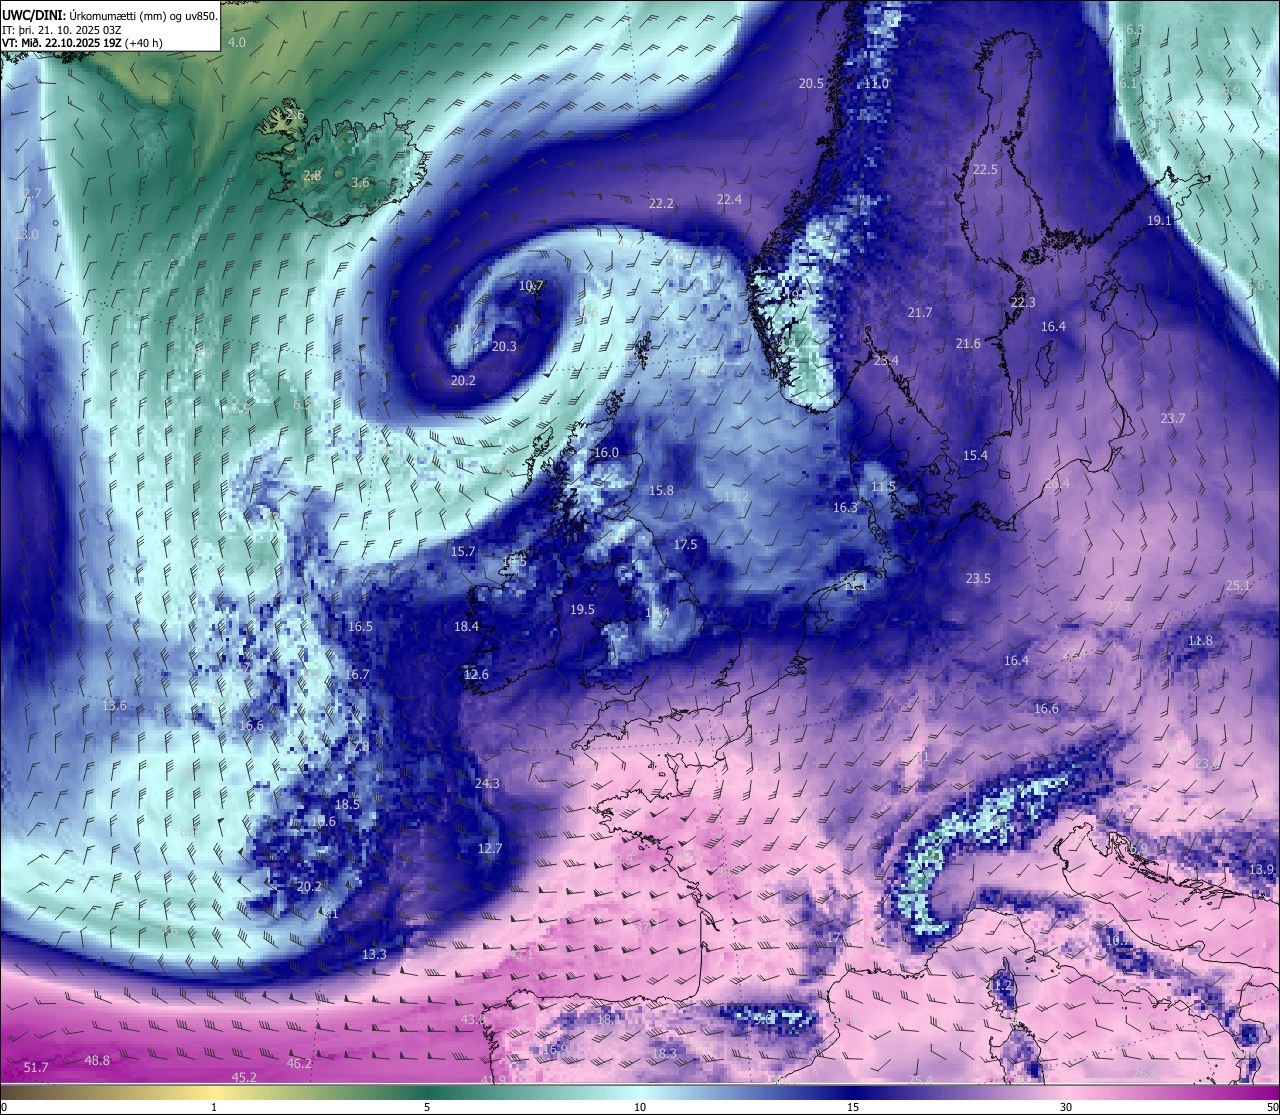1280x1115 pixels.
Task: Click the 22.2 map value
Action: coord(661,204)
